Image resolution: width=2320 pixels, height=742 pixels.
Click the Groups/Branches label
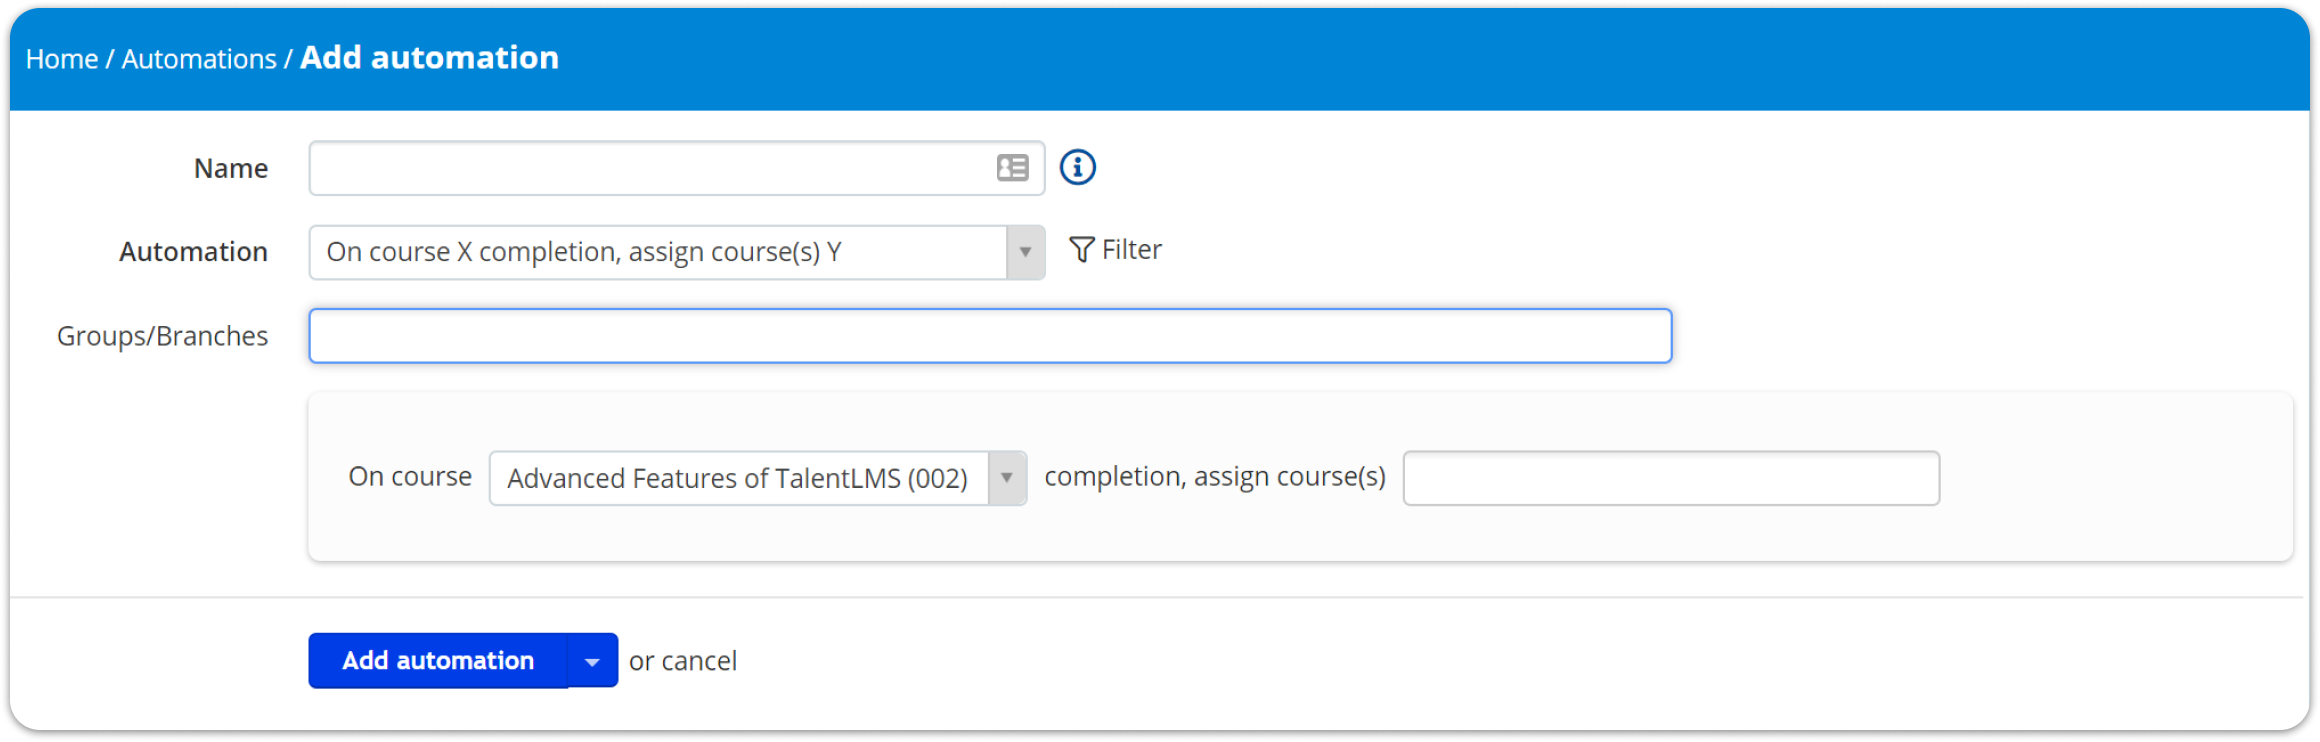(162, 336)
